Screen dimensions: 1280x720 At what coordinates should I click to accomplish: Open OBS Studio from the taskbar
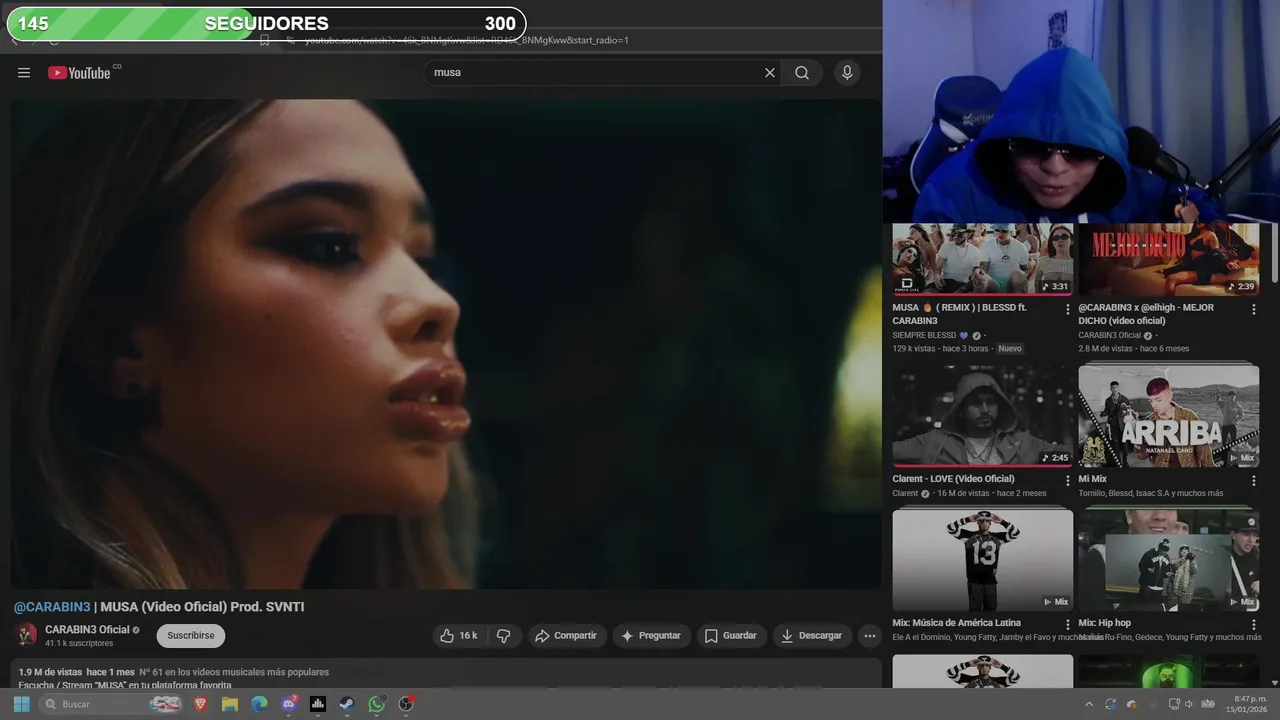[x=406, y=704]
